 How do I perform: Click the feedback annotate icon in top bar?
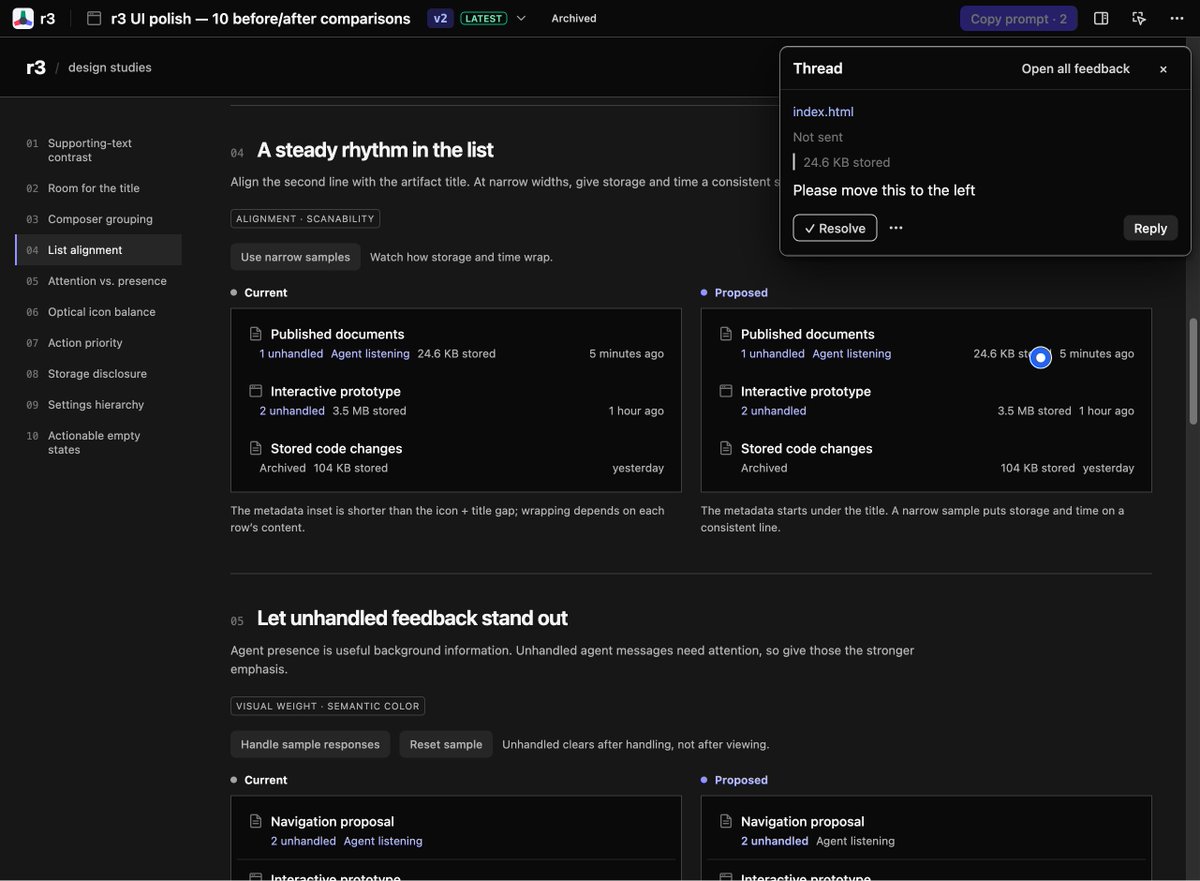point(1139,18)
